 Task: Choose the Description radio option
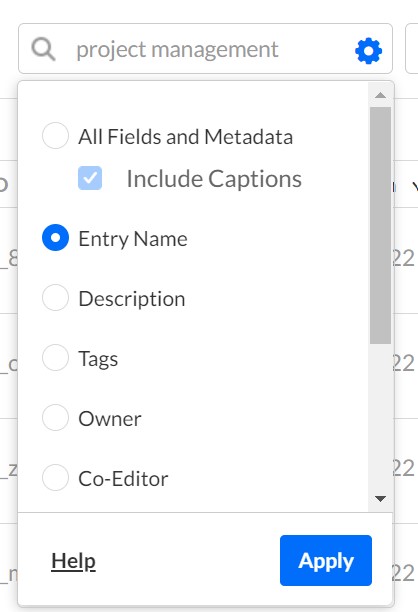55,297
